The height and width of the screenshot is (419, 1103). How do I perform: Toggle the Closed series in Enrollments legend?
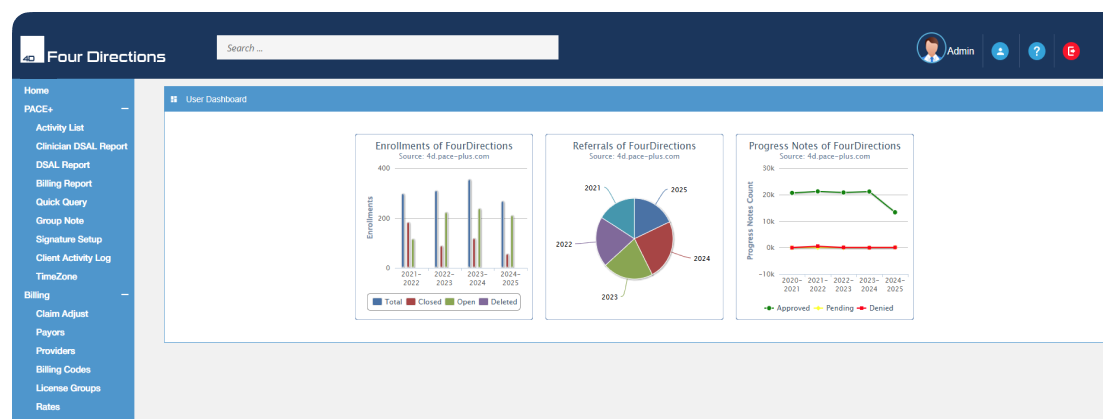424,301
